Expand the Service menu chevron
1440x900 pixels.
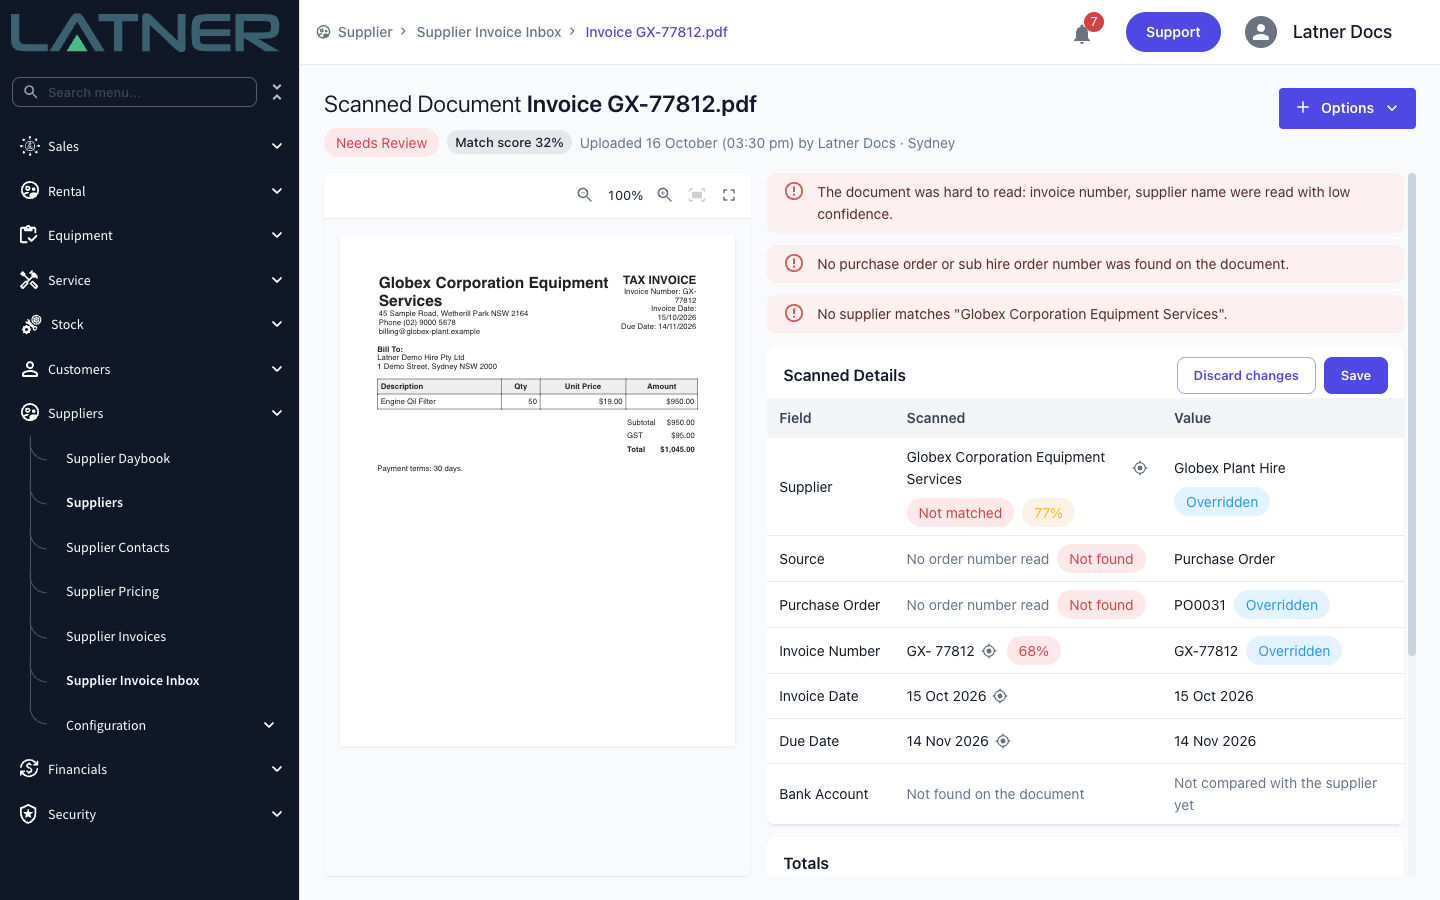pyautogui.click(x=277, y=280)
